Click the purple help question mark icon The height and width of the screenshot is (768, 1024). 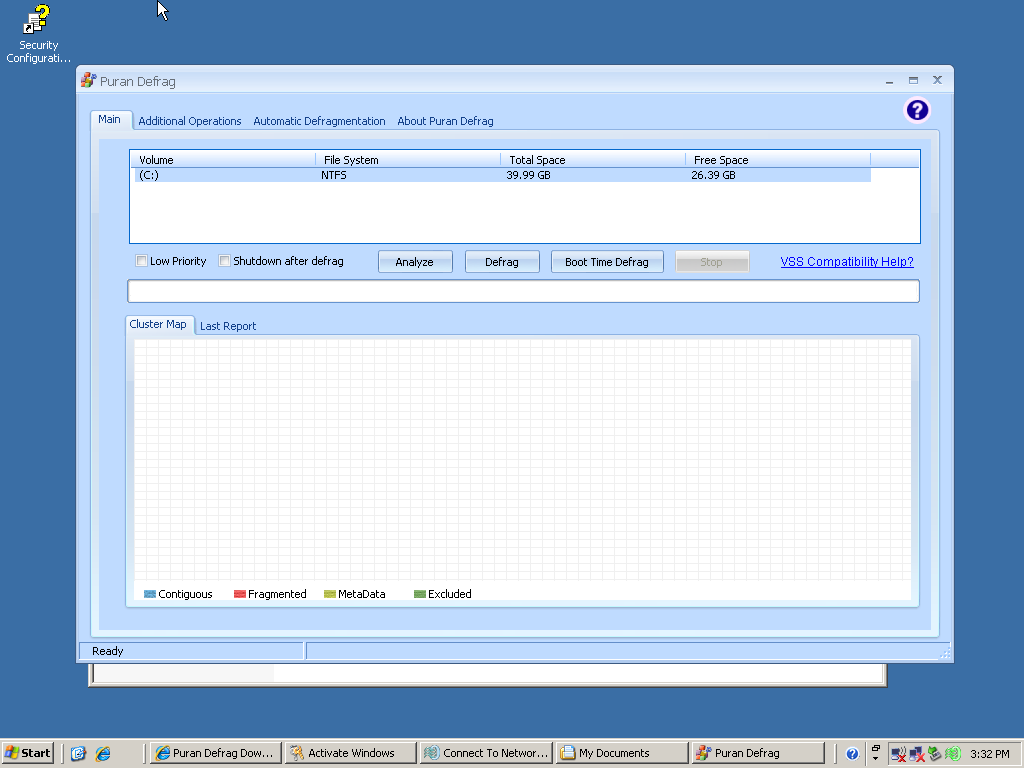pyautogui.click(x=917, y=110)
